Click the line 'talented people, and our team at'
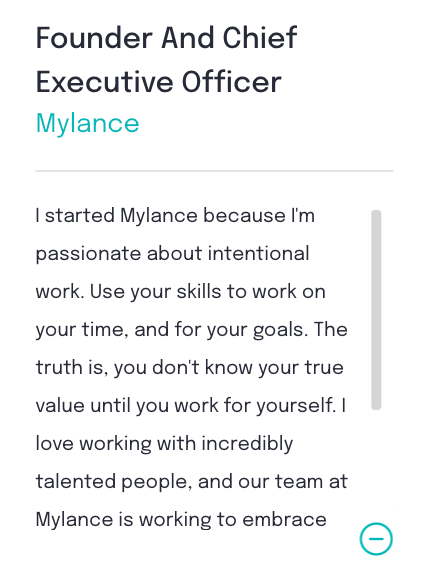The height and width of the screenshot is (584, 432). (191, 482)
